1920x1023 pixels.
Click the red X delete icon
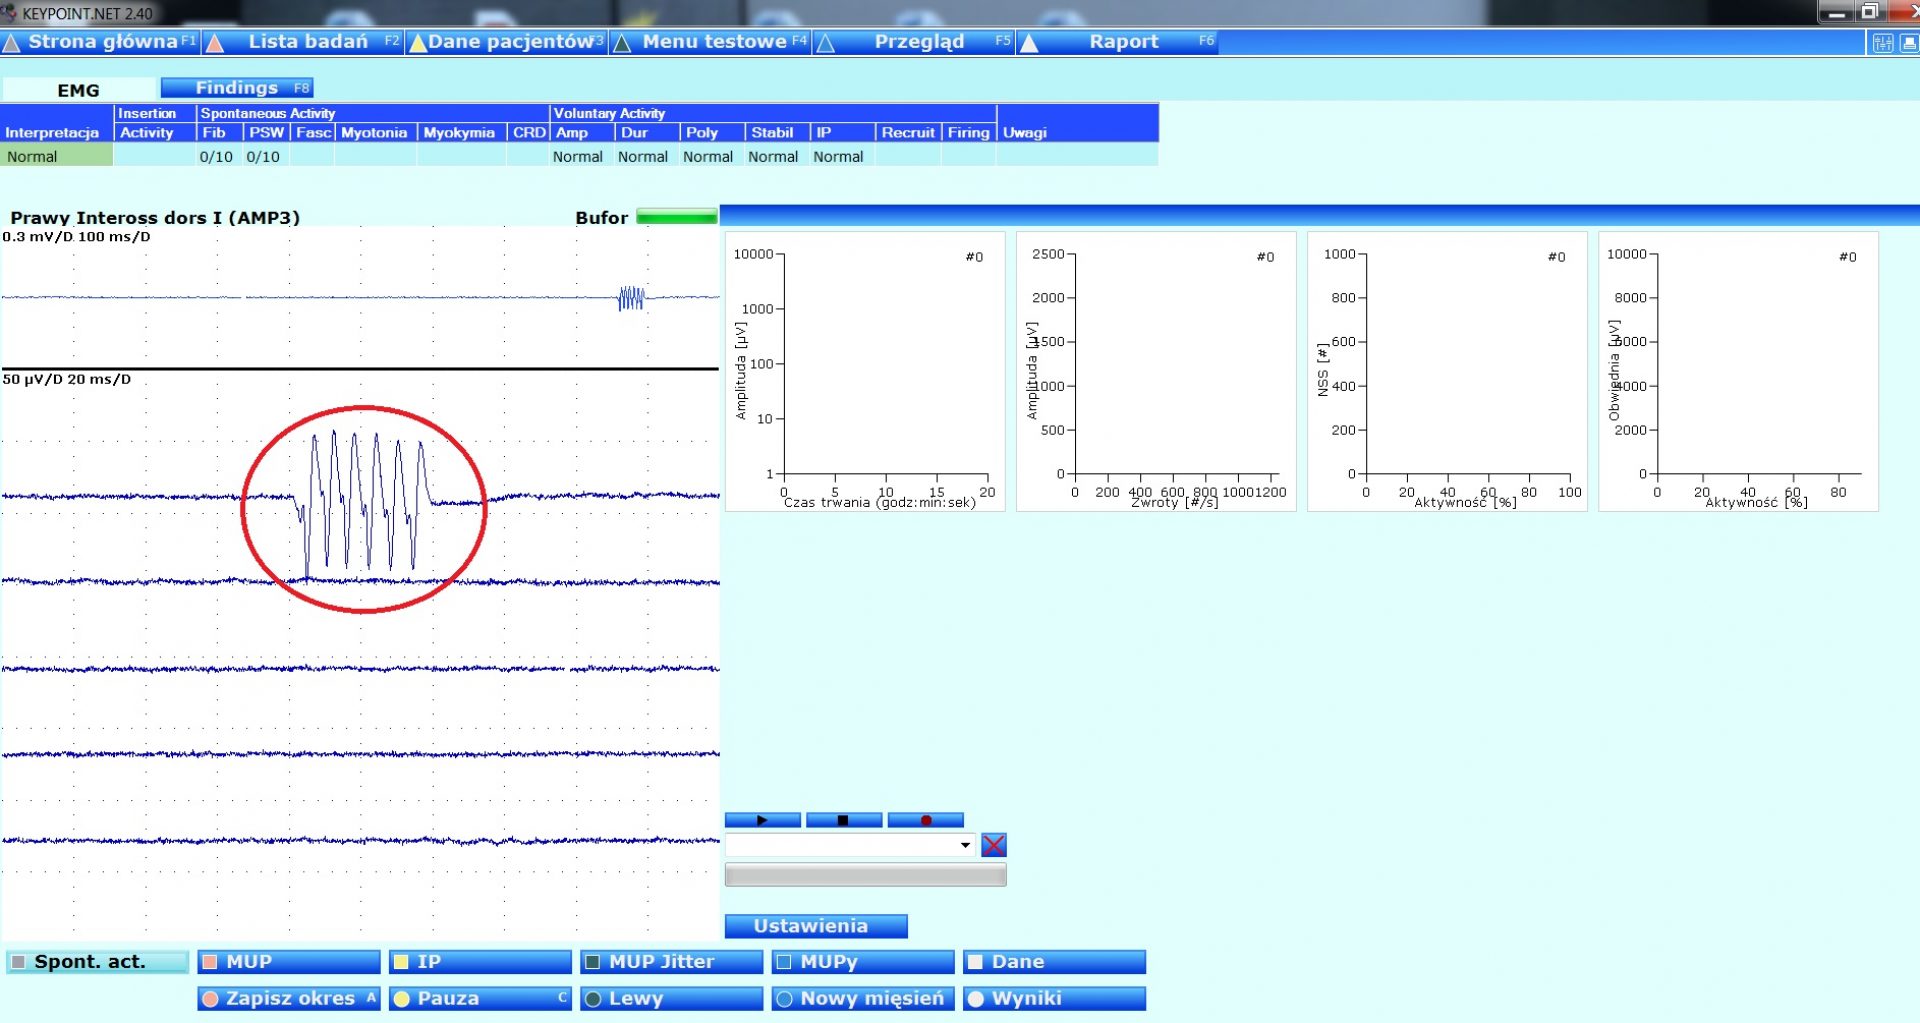[994, 845]
